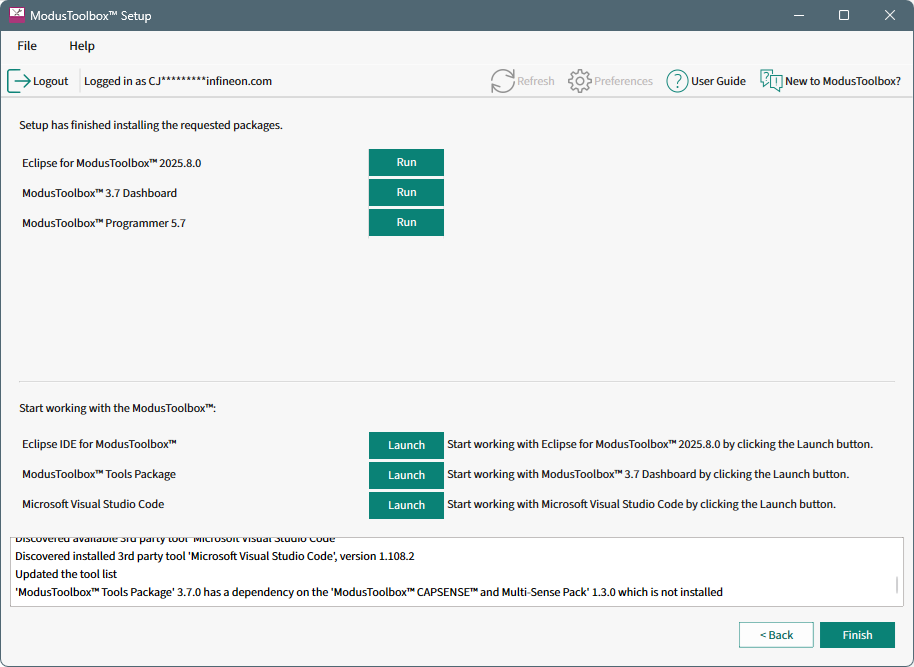Click the 'ModusToolbox 3.7 Dashboard' label
Screen dimensions: 914x667
tap(100, 193)
